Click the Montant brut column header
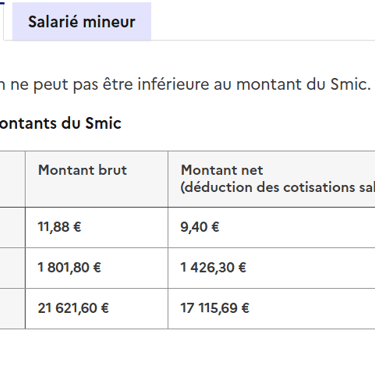Image resolution: width=375 pixels, height=366 pixels. pyautogui.click(x=97, y=179)
